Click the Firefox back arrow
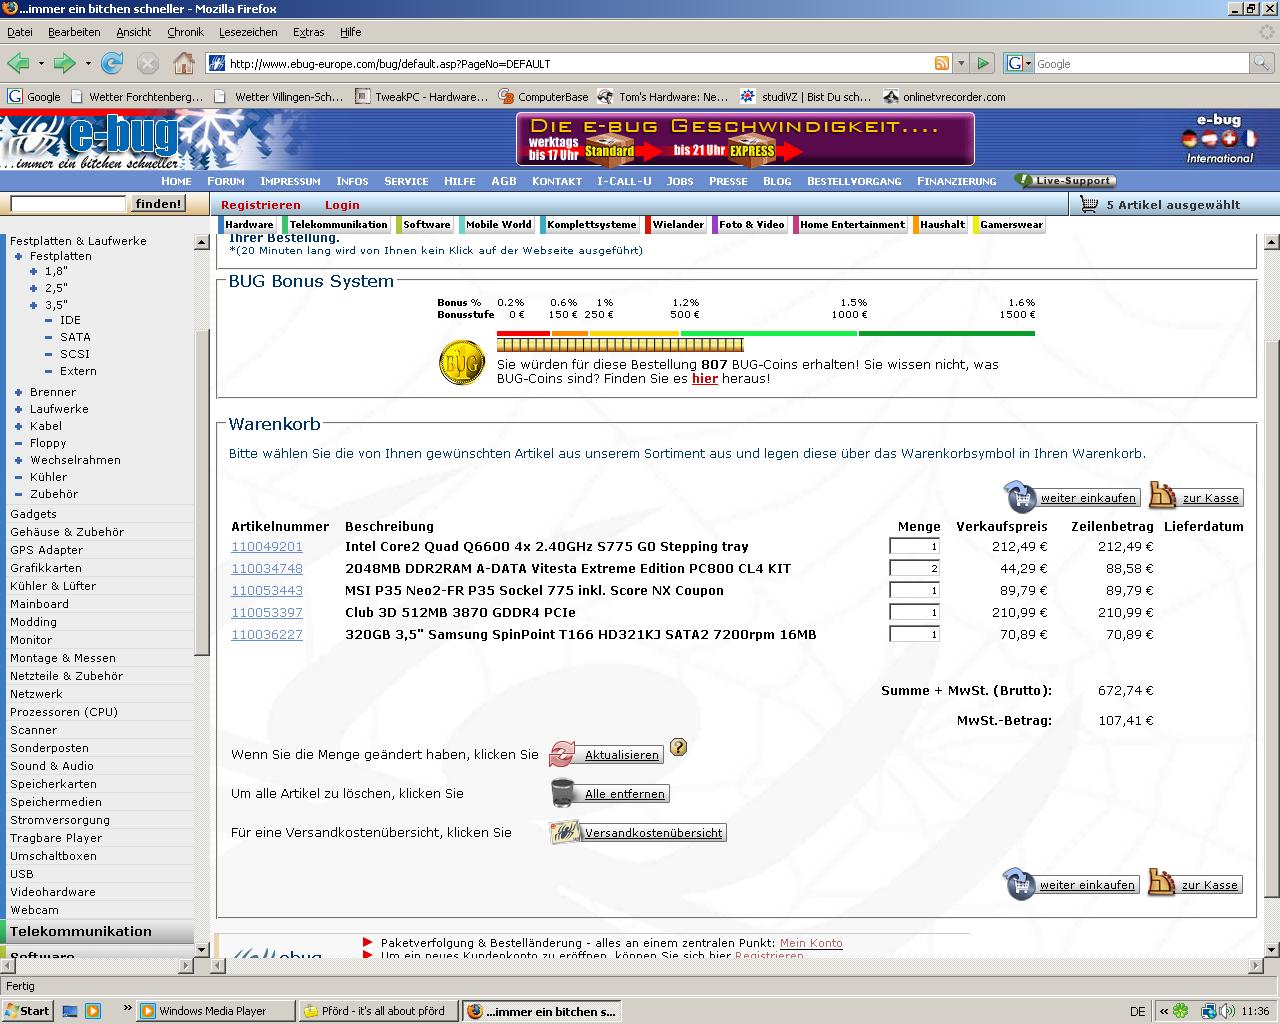The width and height of the screenshot is (1280, 1024). tap(19, 63)
